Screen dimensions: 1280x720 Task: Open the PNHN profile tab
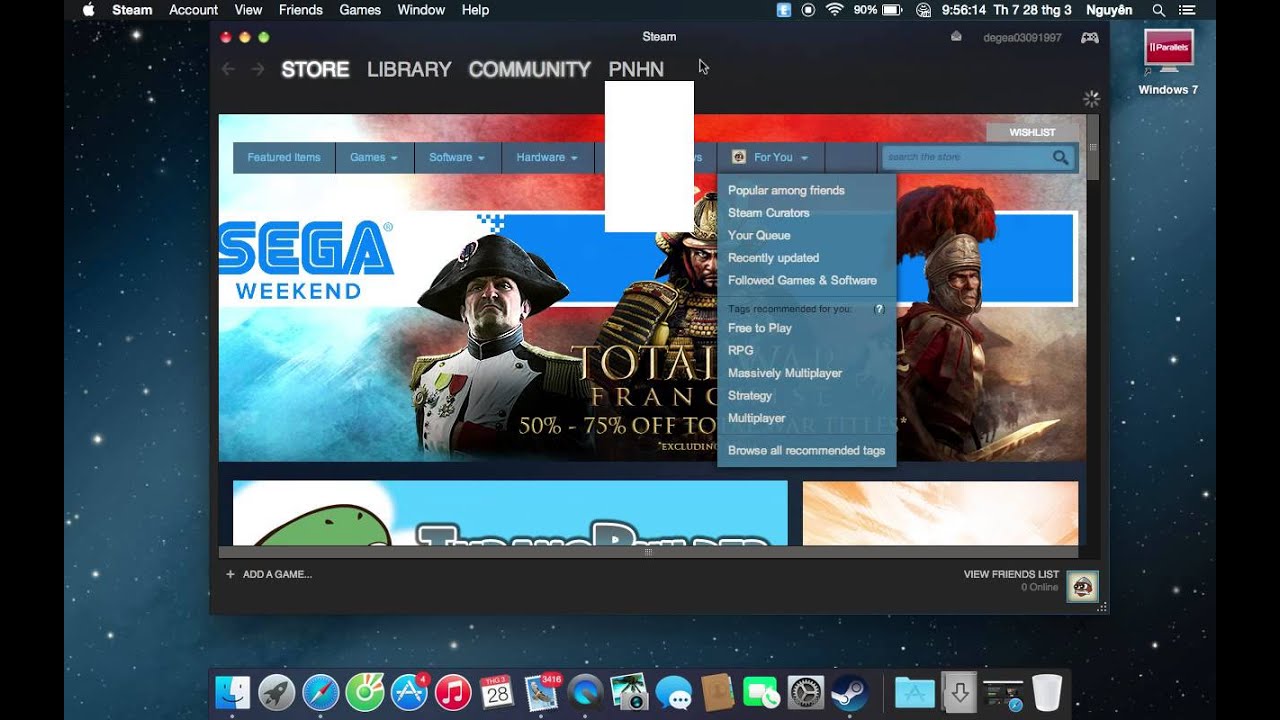pyautogui.click(x=636, y=69)
